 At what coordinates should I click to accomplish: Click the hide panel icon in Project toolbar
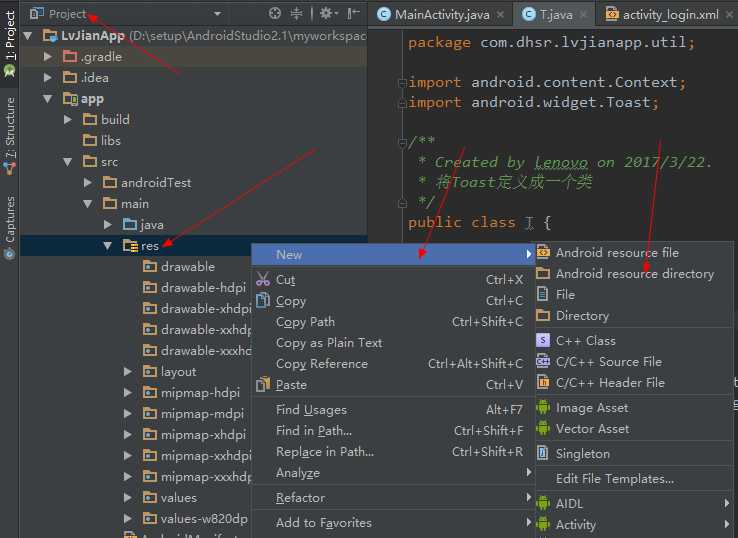pos(353,14)
